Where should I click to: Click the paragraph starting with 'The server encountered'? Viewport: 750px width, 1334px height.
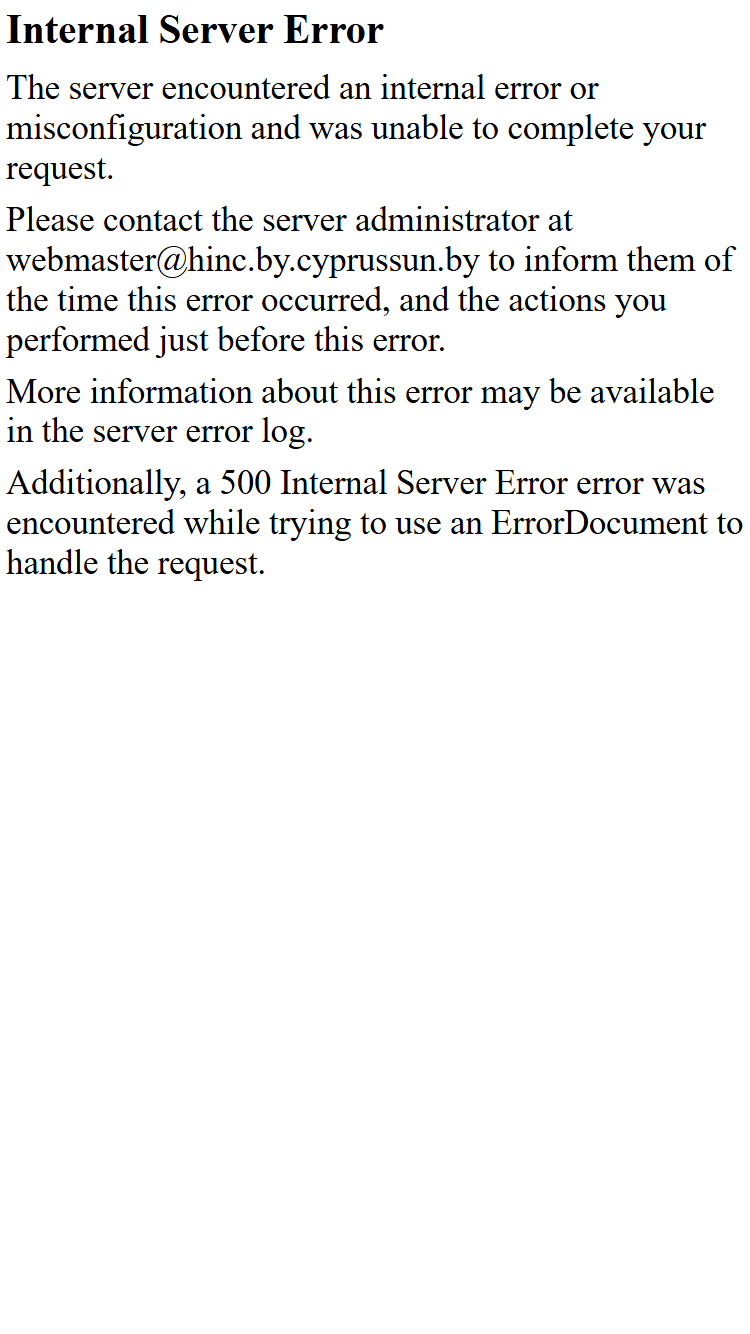click(357, 129)
